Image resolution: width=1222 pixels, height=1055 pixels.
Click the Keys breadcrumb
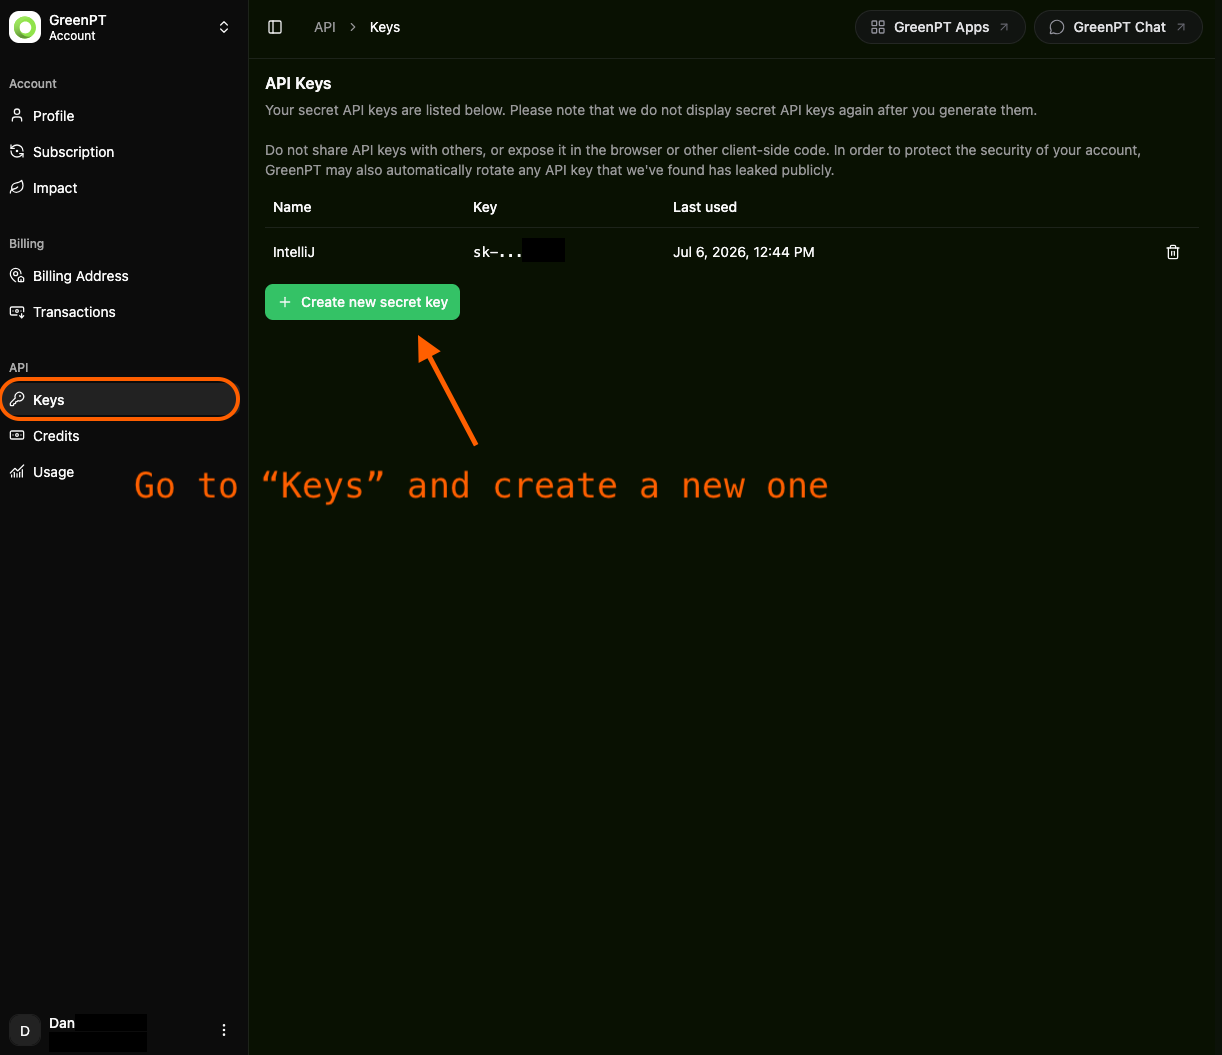click(x=385, y=27)
